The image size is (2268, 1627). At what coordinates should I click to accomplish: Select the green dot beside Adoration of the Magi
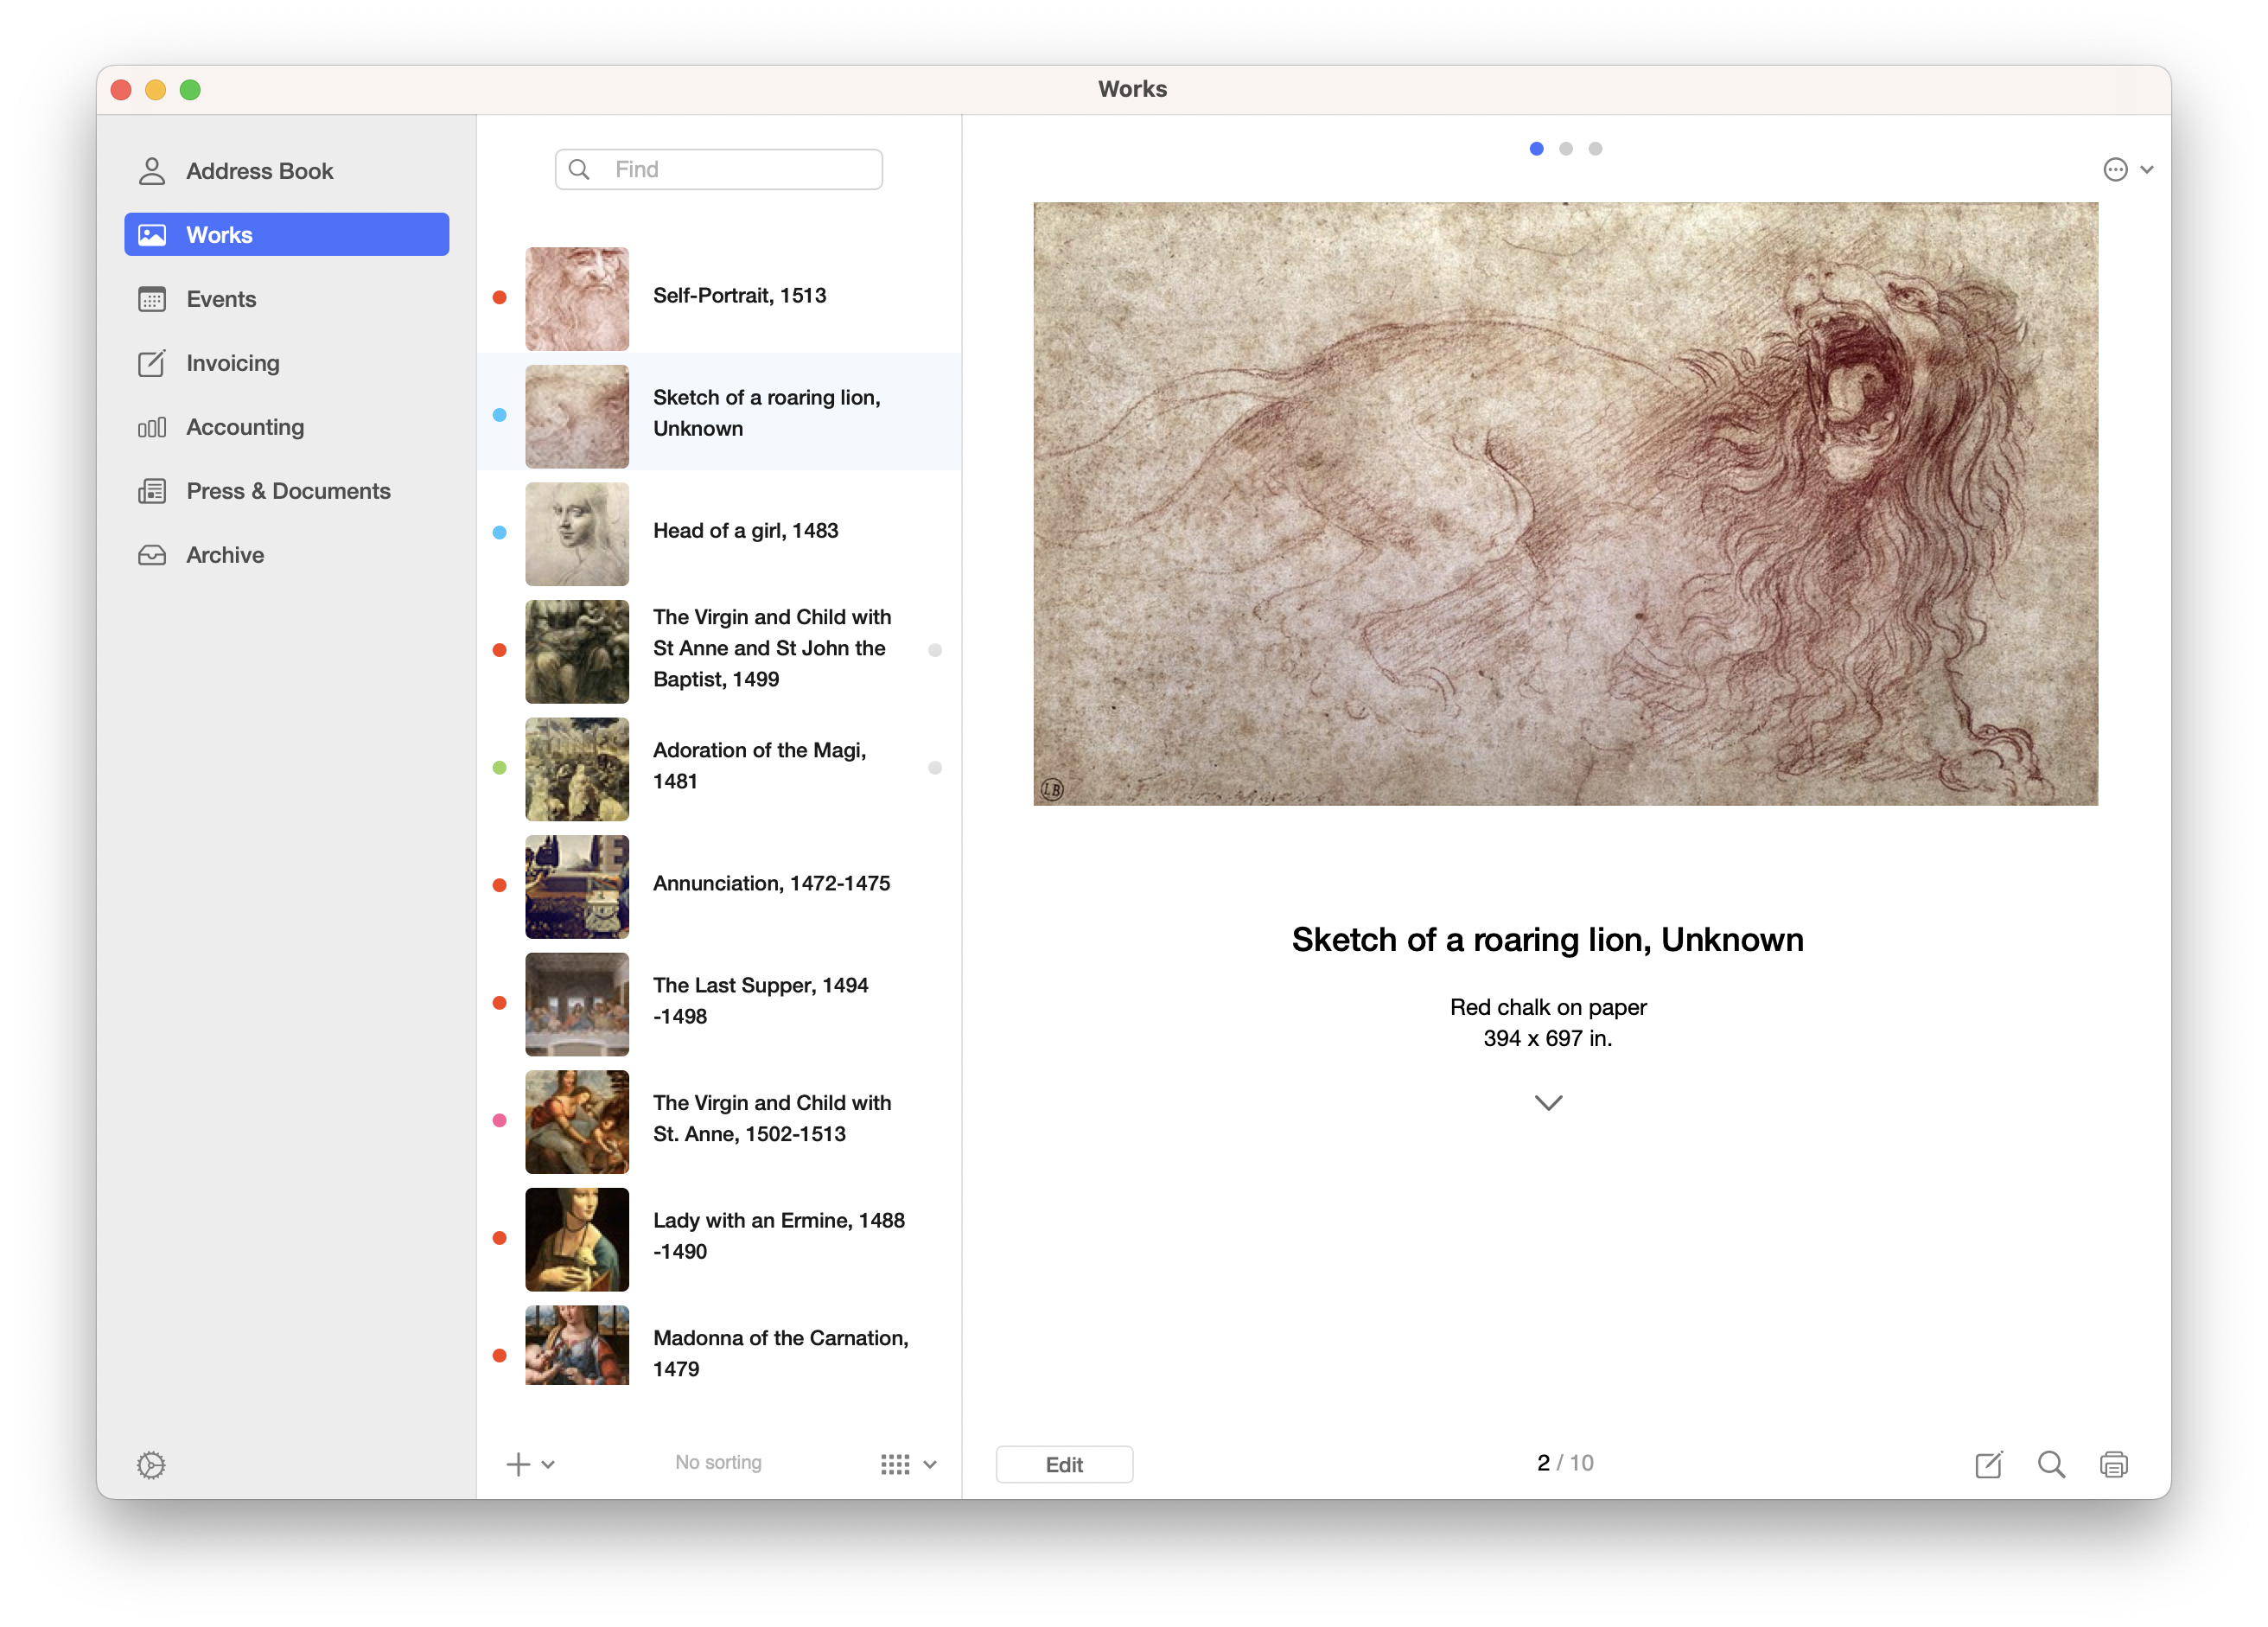[499, 768]
